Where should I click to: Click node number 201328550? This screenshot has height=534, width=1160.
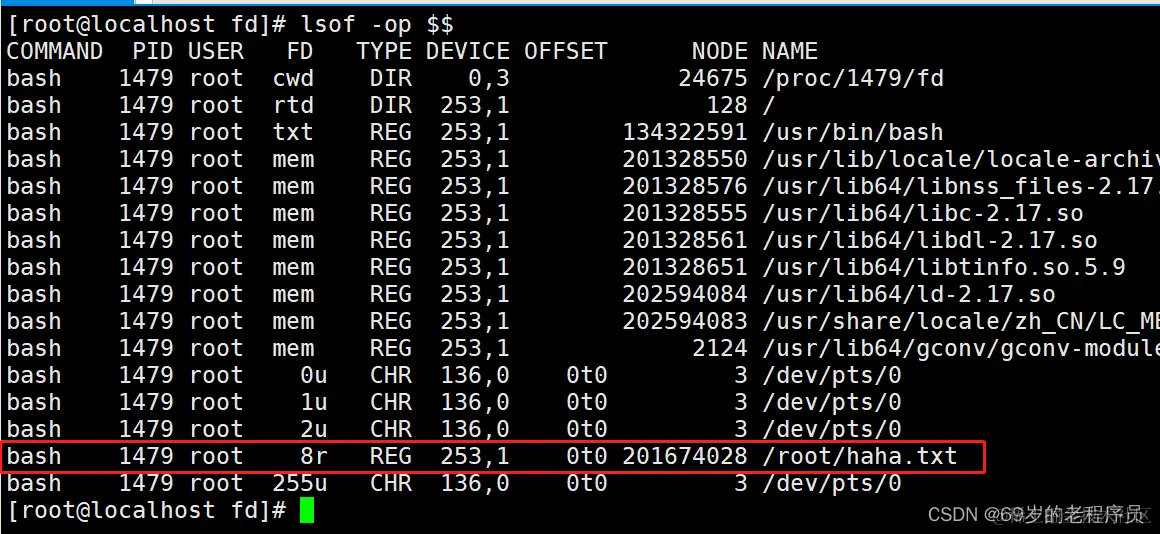tap(684, 159)
